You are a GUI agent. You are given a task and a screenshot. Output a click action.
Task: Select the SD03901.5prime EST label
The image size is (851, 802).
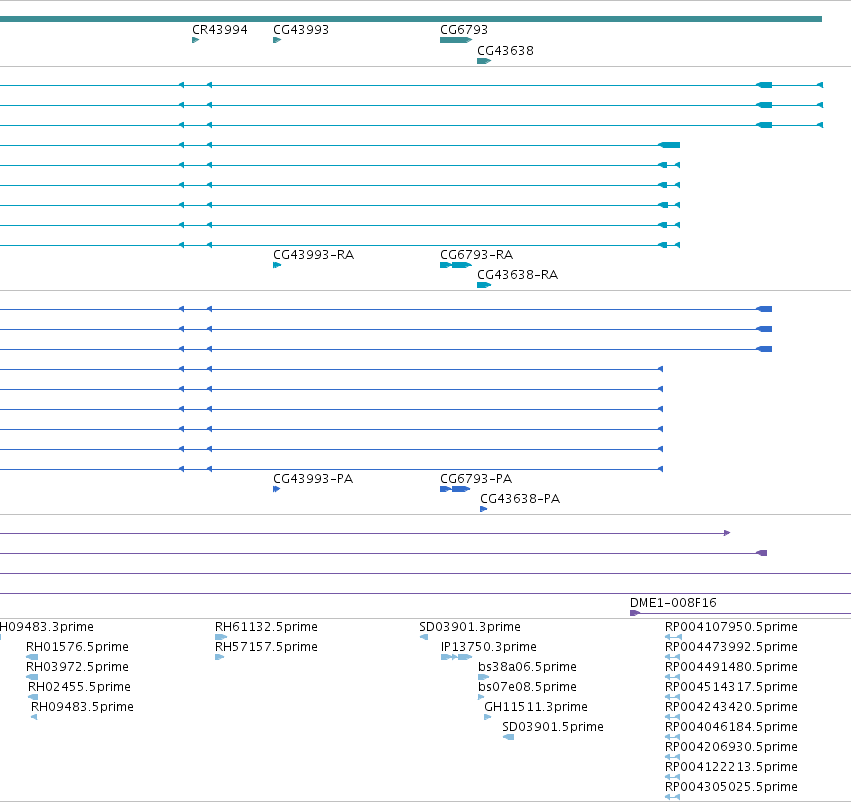tap(553, 727)
